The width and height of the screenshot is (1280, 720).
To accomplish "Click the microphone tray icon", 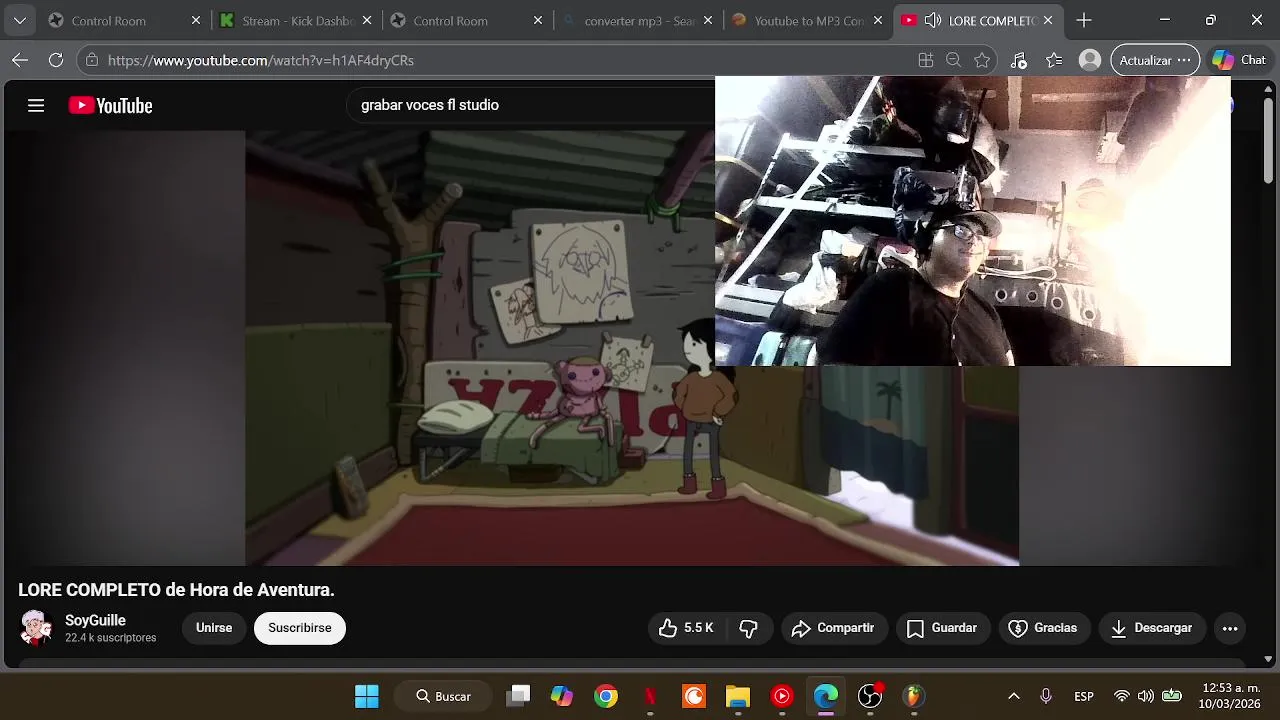I will click(x=1046, y=696).
